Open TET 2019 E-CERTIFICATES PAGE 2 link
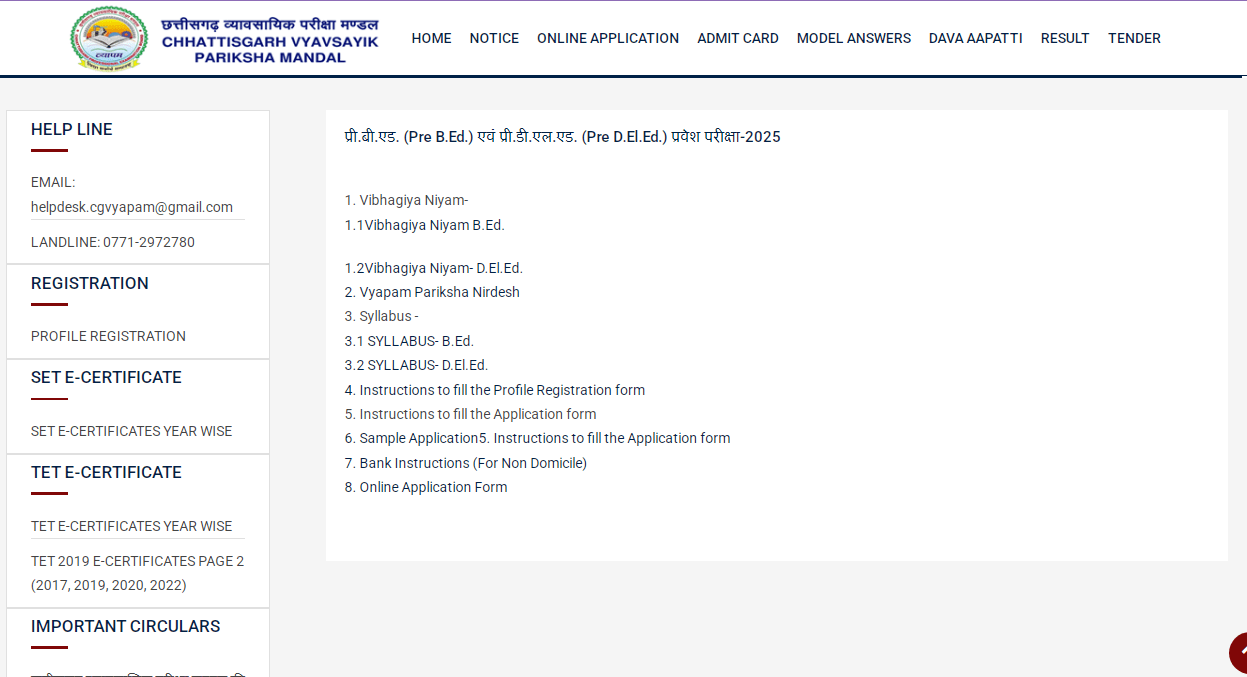This screenshot has height=677, width=1247. tap(137, 561)
